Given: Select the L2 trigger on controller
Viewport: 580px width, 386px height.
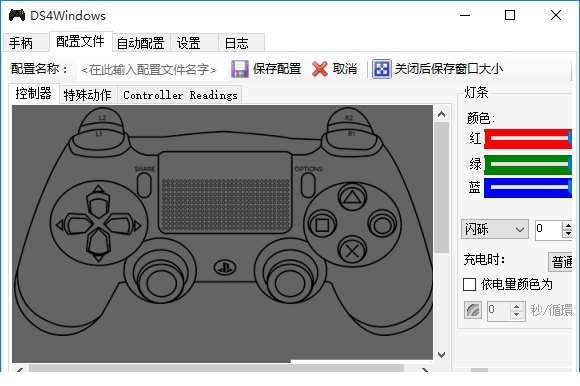Looking at the screenshot, I should (x=101, y=118).
